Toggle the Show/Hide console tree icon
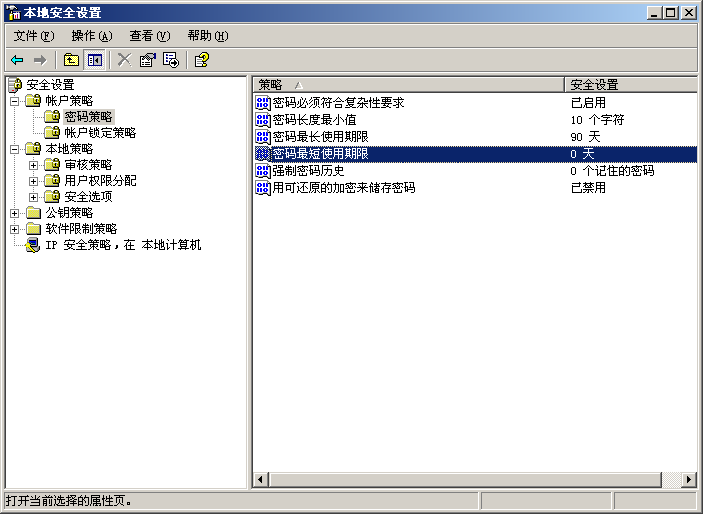This screenshot has width=703, height=514. pyautogui.click(x=95, y=60)
